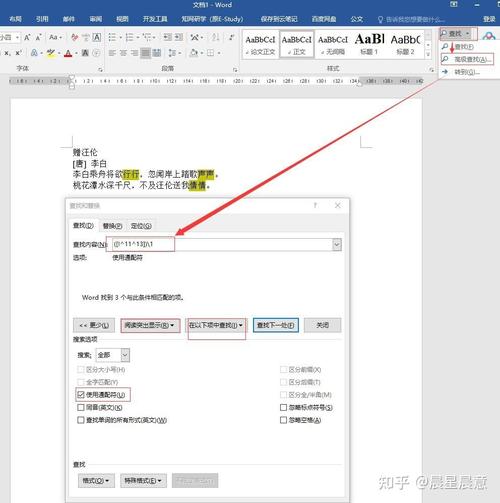The image size is (500, 503).
Task: Switch to 定位 tab in dialog
Action: (141, 226)
